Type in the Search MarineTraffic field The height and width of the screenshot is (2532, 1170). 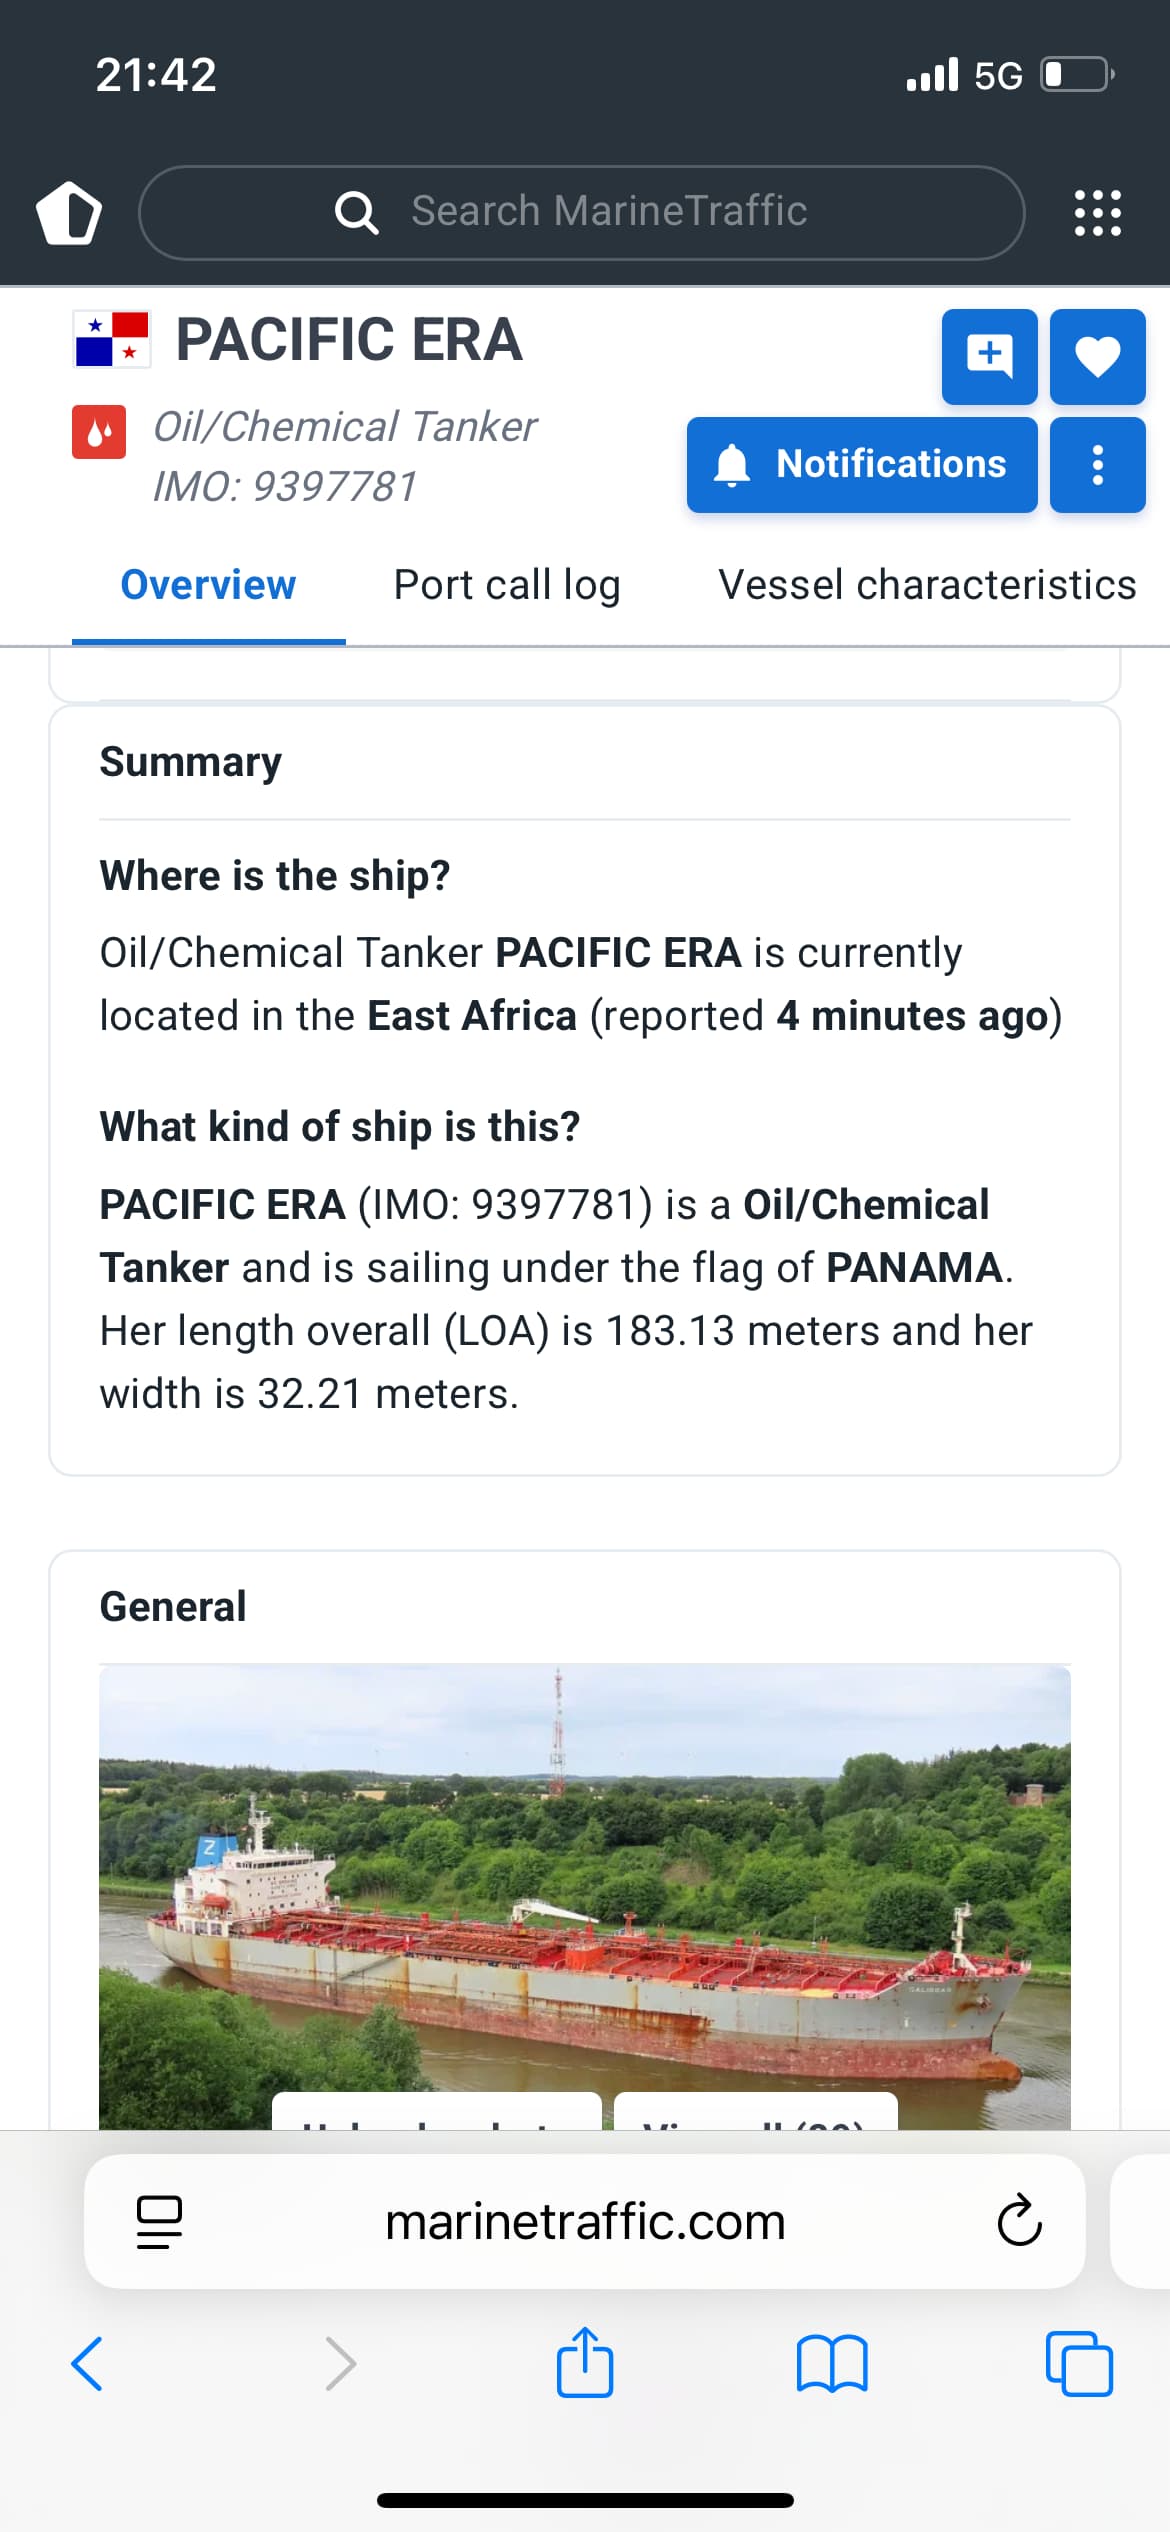(x=608, y=212)
